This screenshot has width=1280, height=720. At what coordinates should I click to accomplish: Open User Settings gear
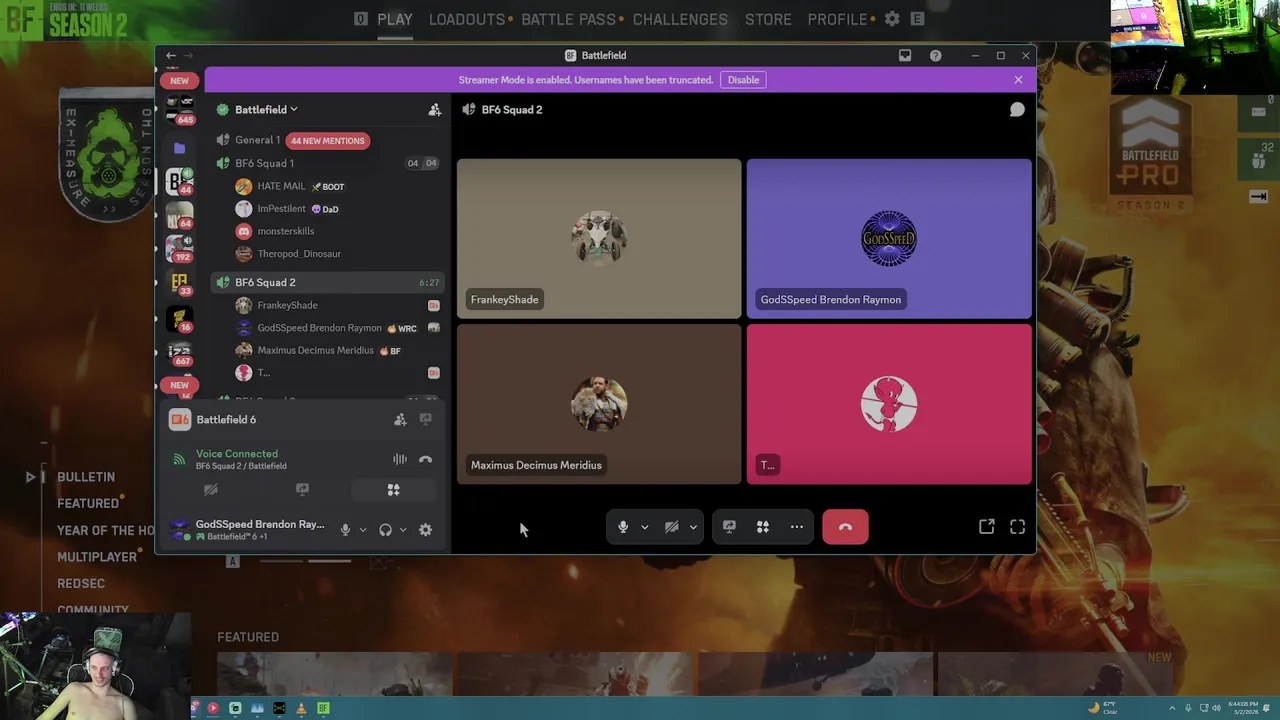pos(426,530)
